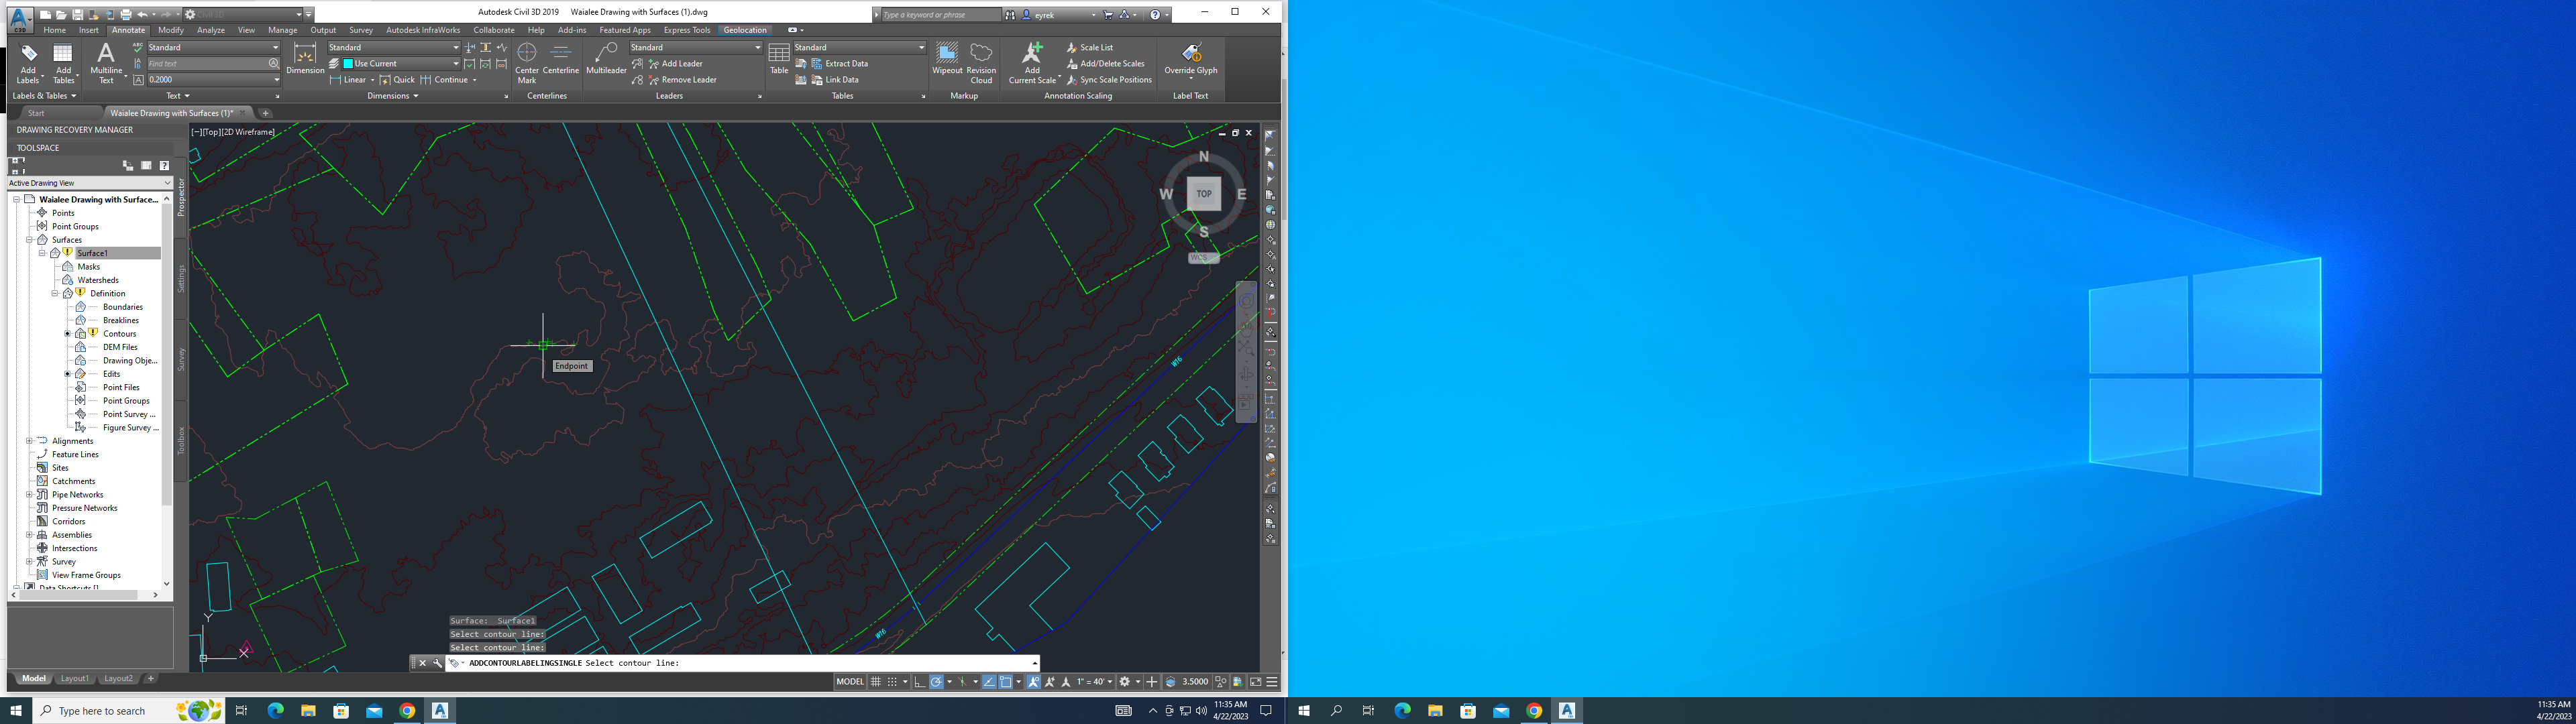Click the Workspace Switching gear icon
Screen dimensions: 2576x724
(1125, 682)
